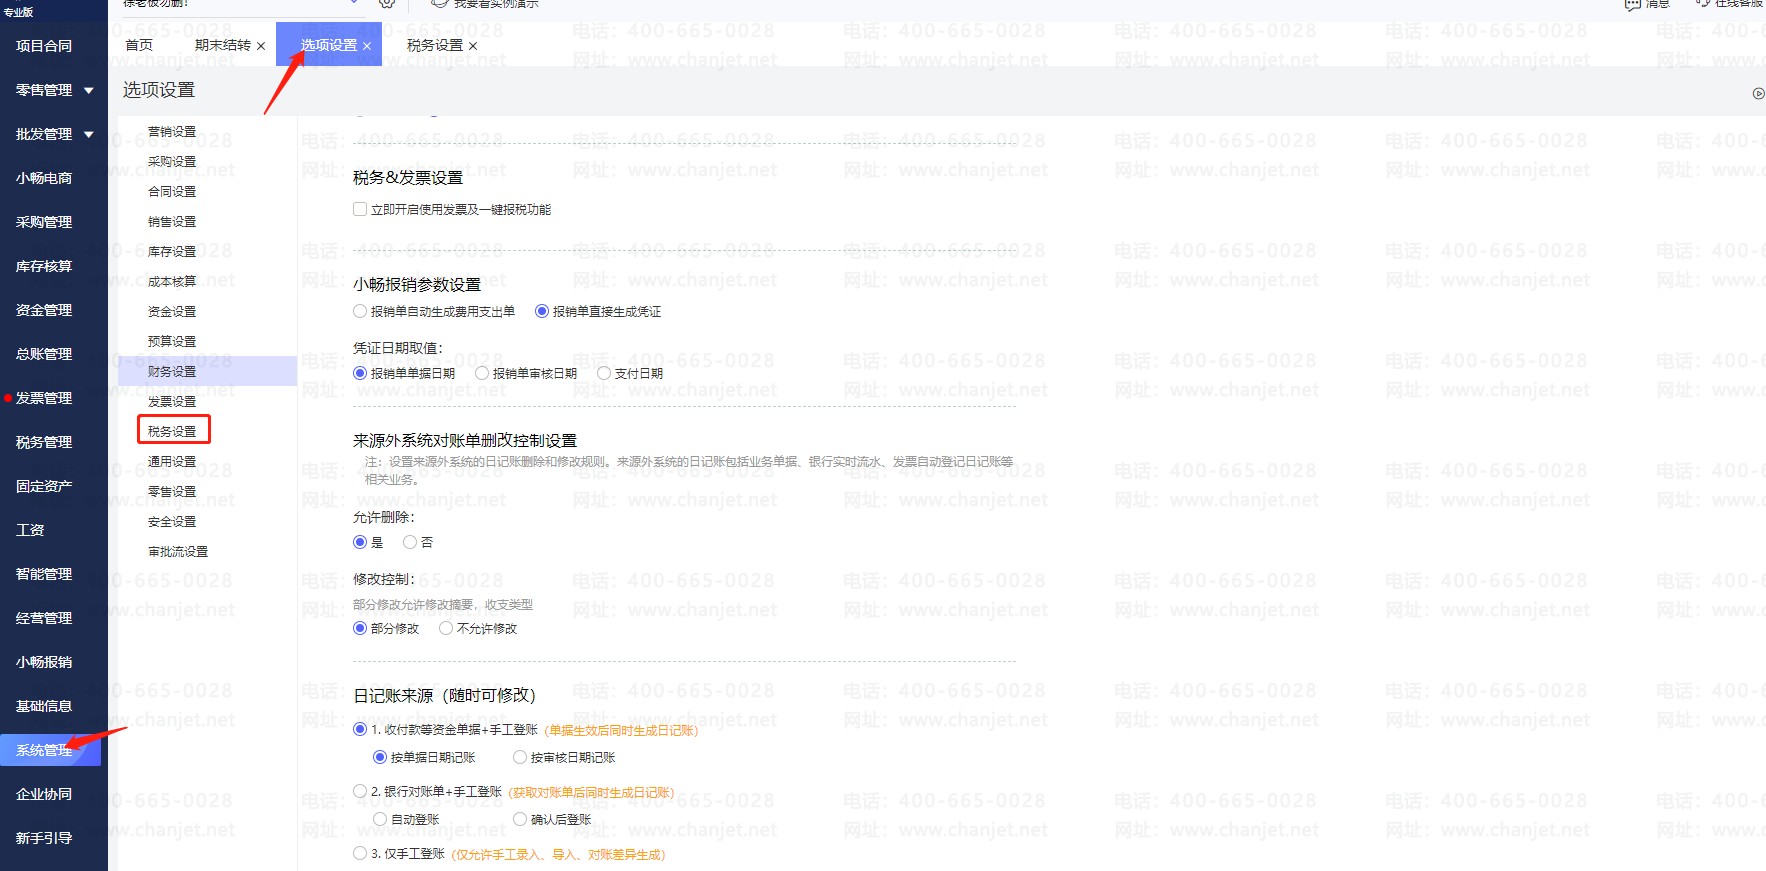The width and height of the screenshot is (1766, 871).
Task: Select 部分修改 radio option
Action: (360, 629)
